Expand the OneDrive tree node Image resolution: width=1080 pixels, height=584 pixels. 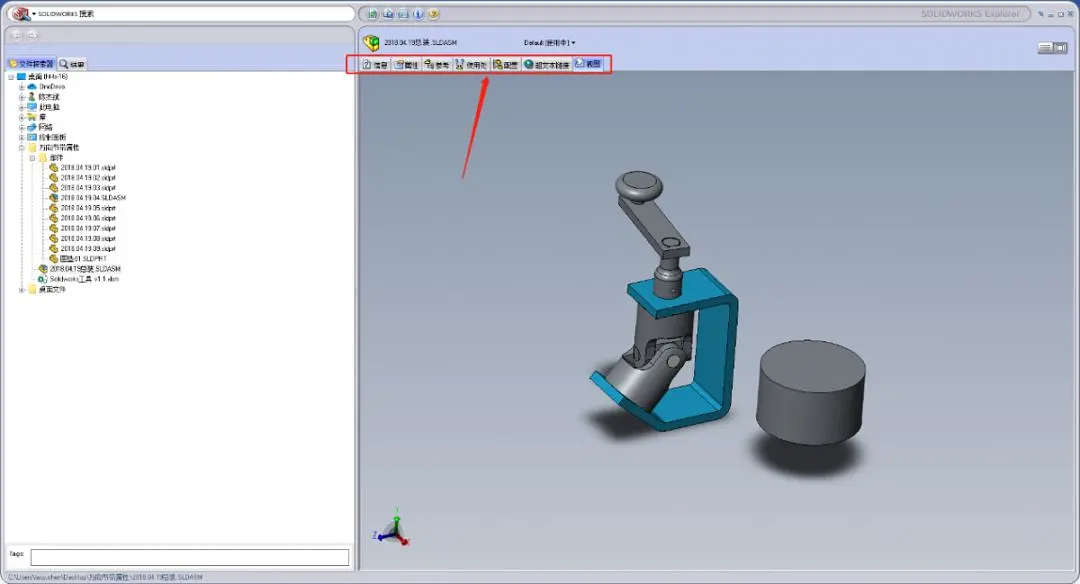pos(21,87)
